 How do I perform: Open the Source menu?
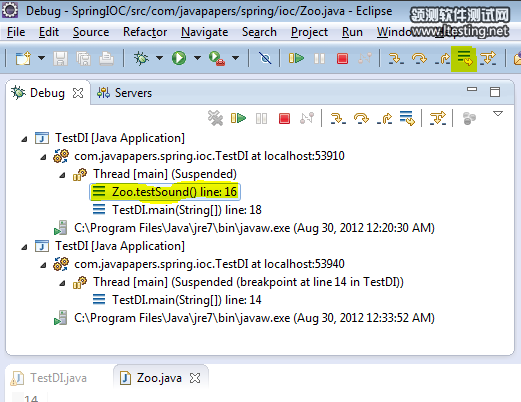point(91,32)
